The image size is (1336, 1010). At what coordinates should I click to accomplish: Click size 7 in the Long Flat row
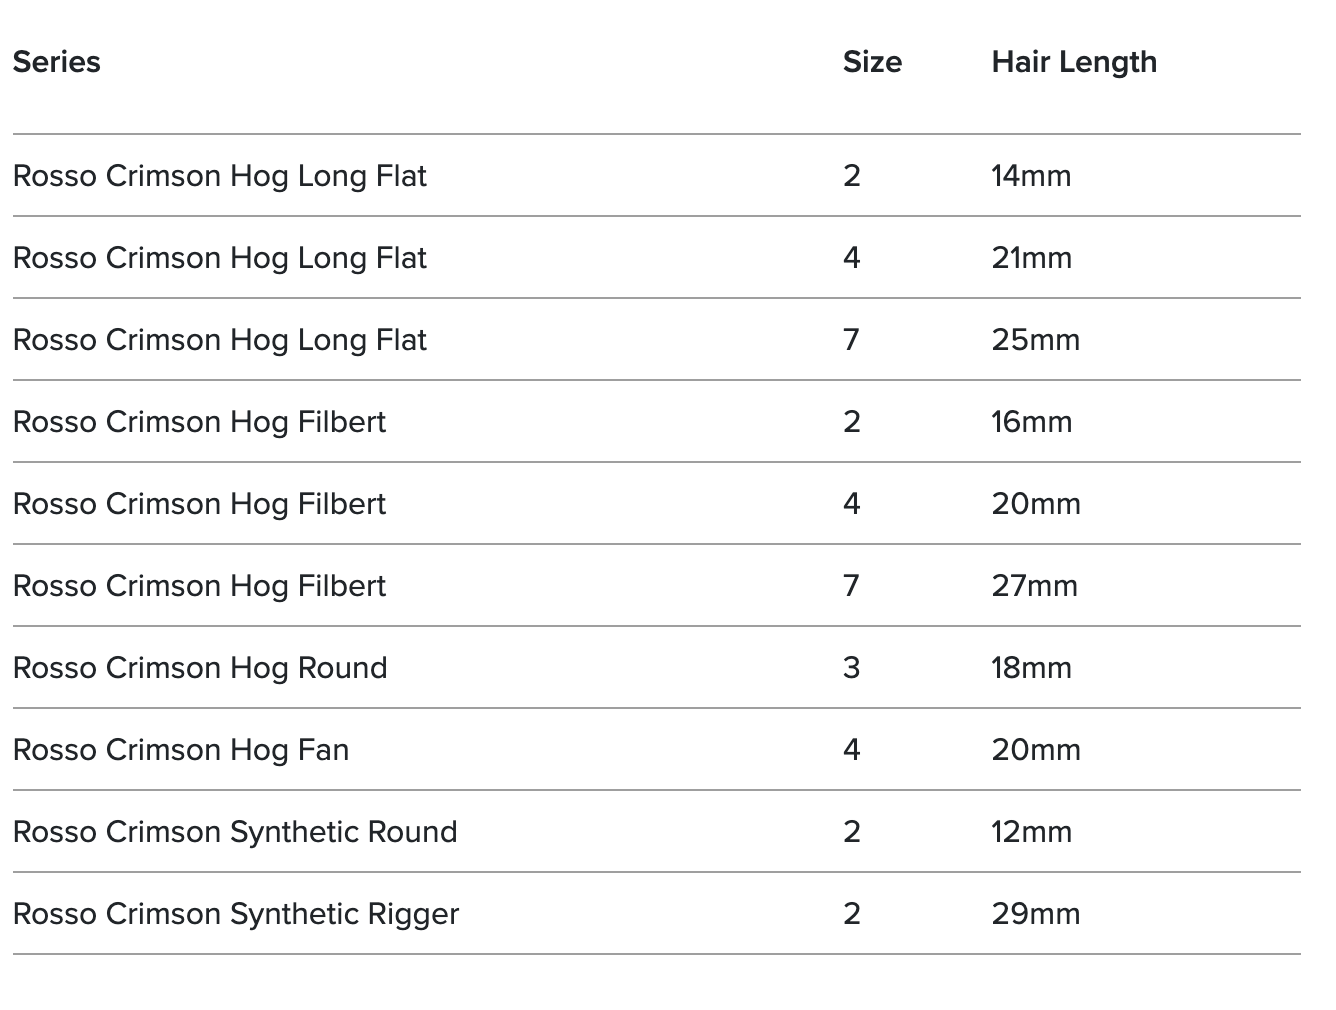tap(851, 340)
